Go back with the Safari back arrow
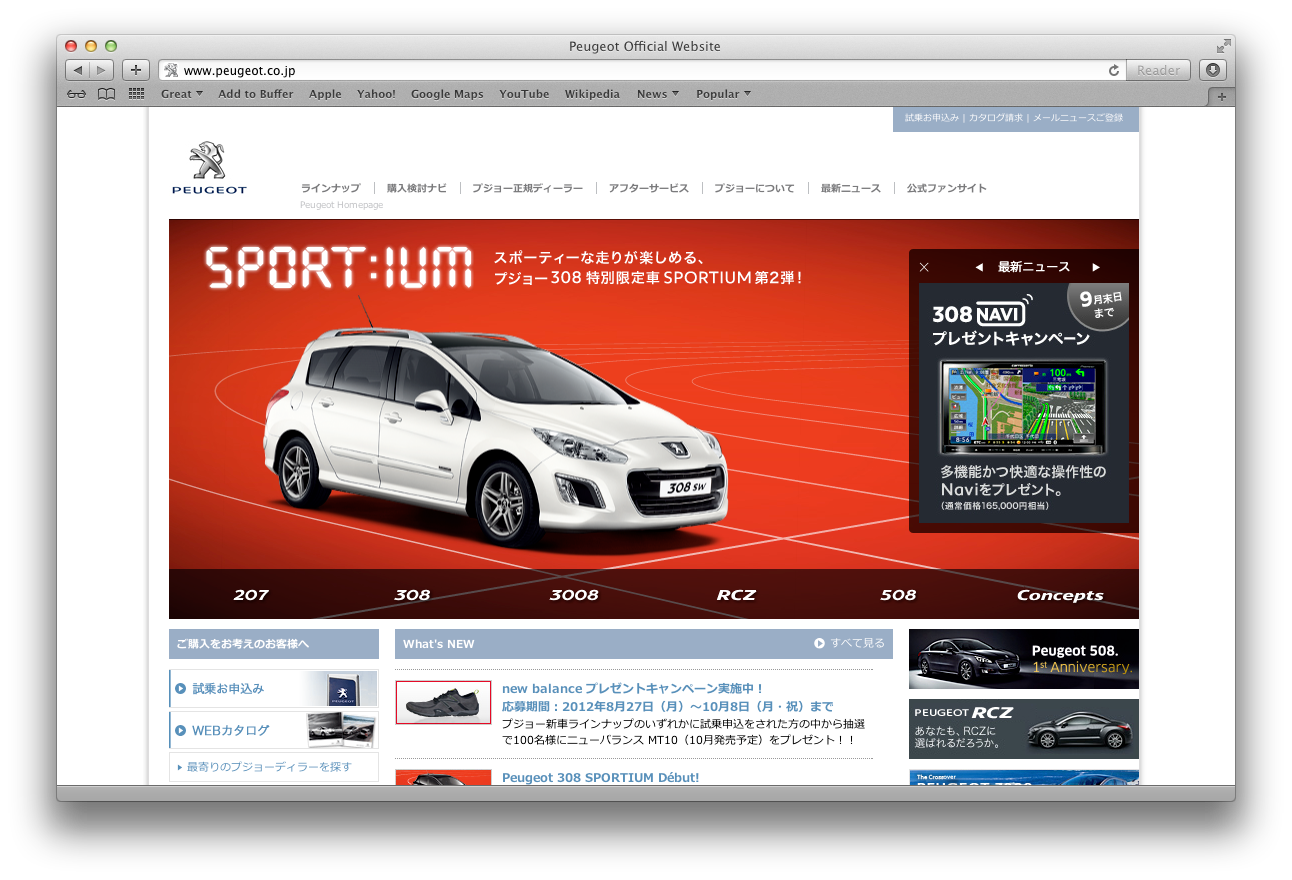The width and height of the screenshot is (1292, 880). [x=78, y=70]
